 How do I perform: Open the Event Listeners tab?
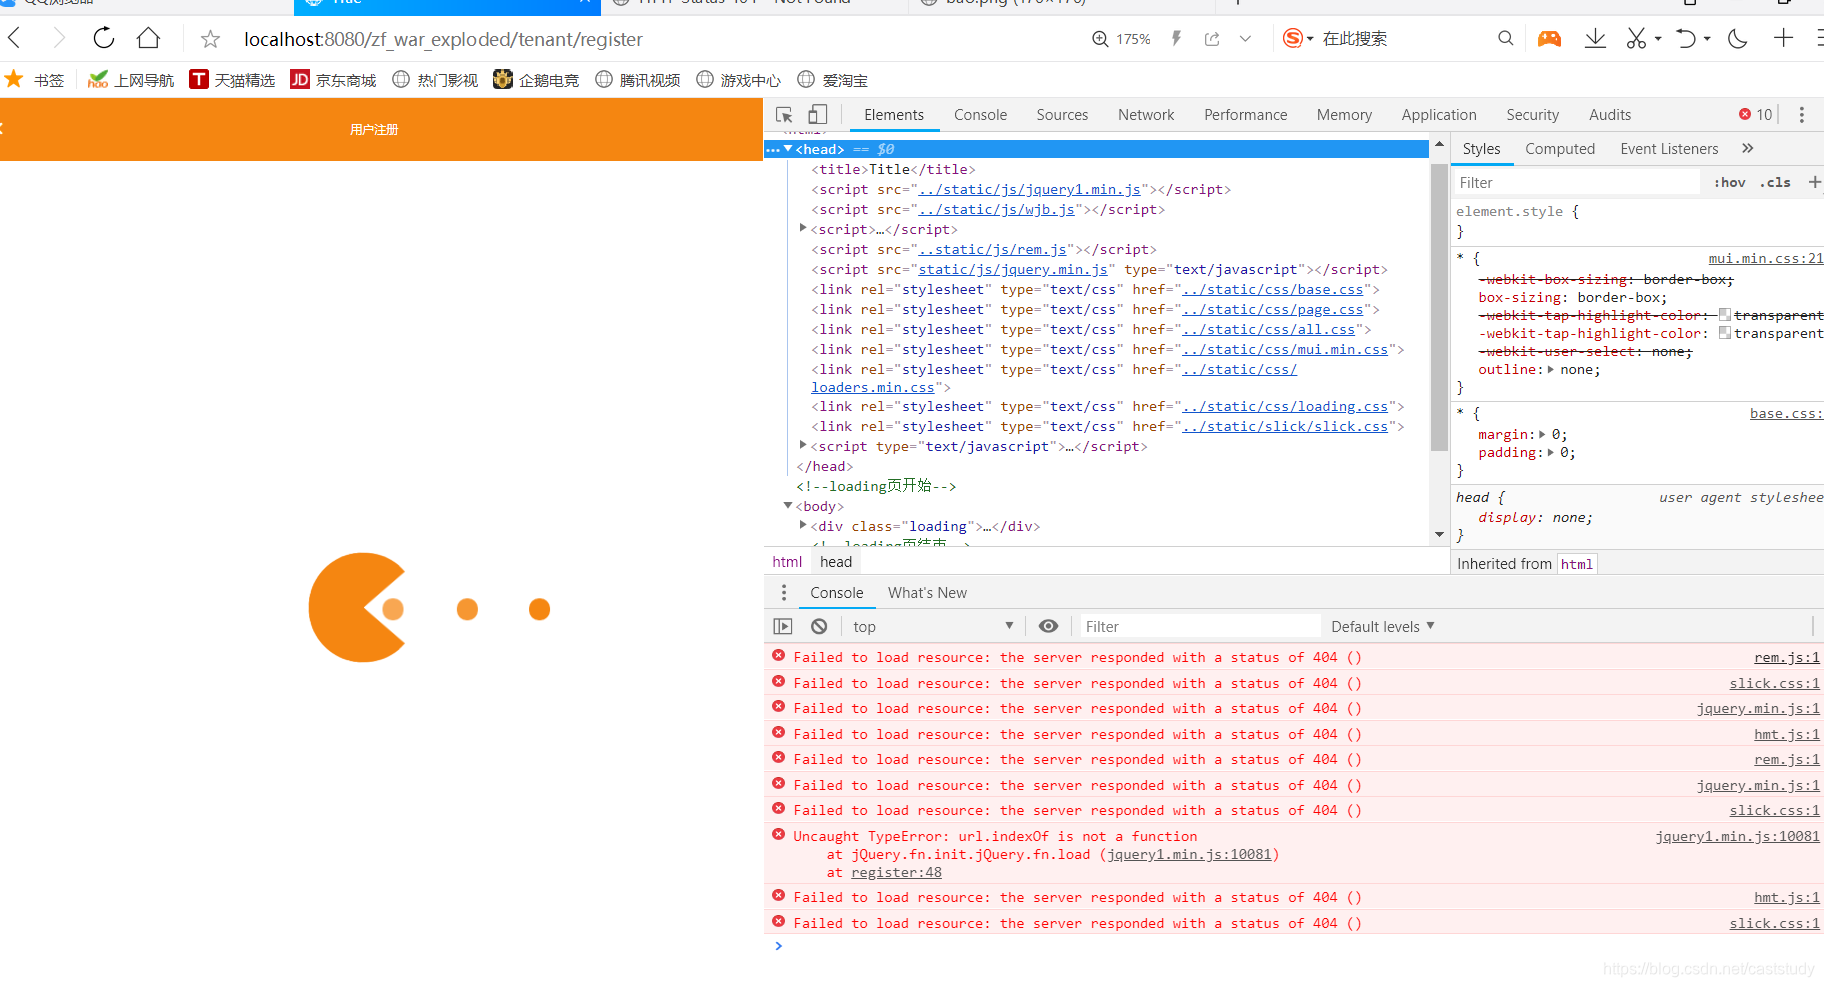click(x=1669, y=149)
